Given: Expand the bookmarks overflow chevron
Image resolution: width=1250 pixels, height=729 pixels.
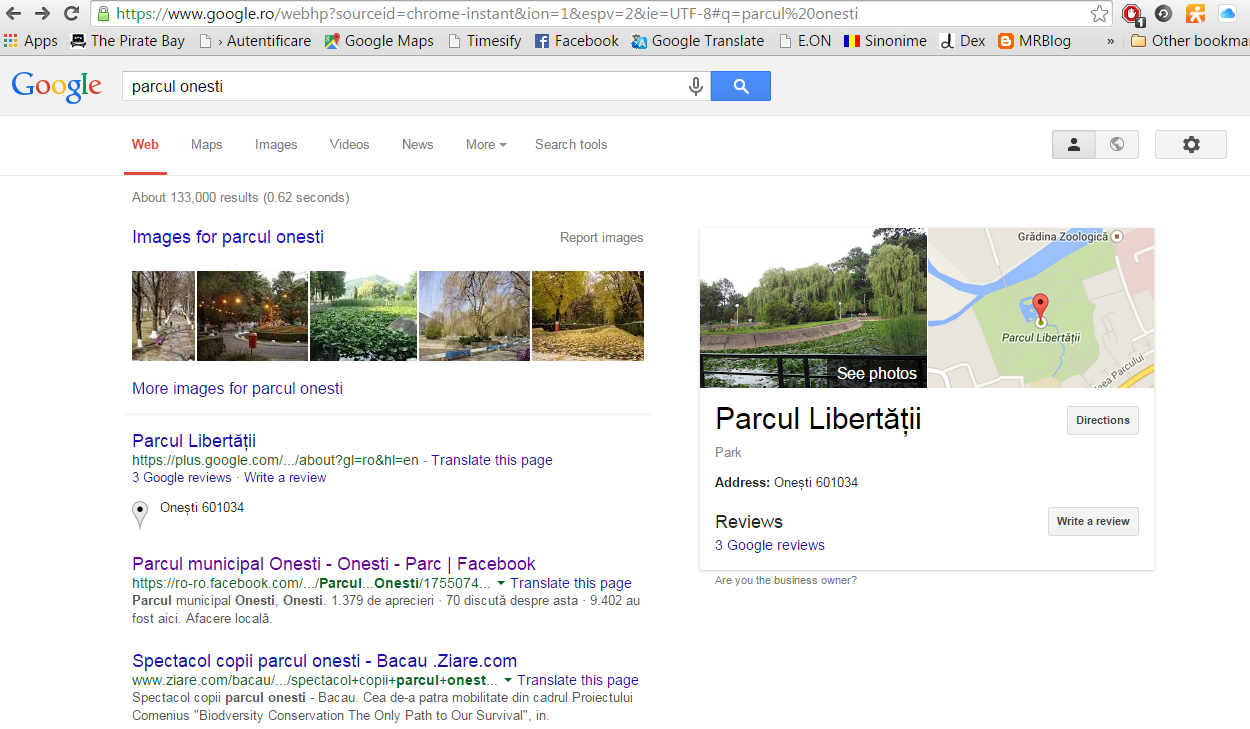Looking at the screenshot, I should [1110, 41].
